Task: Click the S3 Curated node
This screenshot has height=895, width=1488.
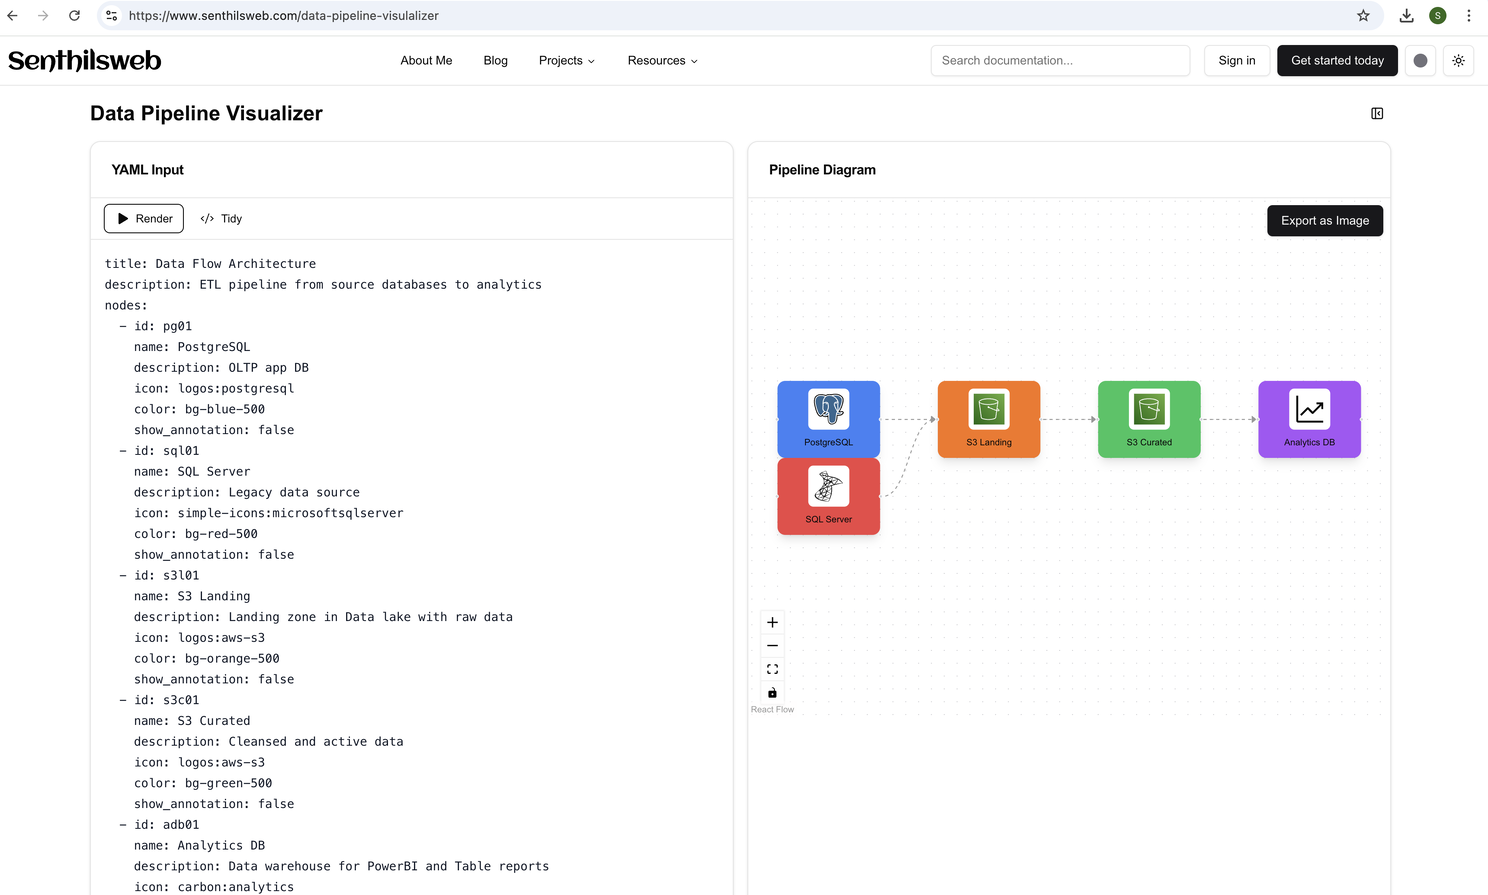Action: 1148,419
